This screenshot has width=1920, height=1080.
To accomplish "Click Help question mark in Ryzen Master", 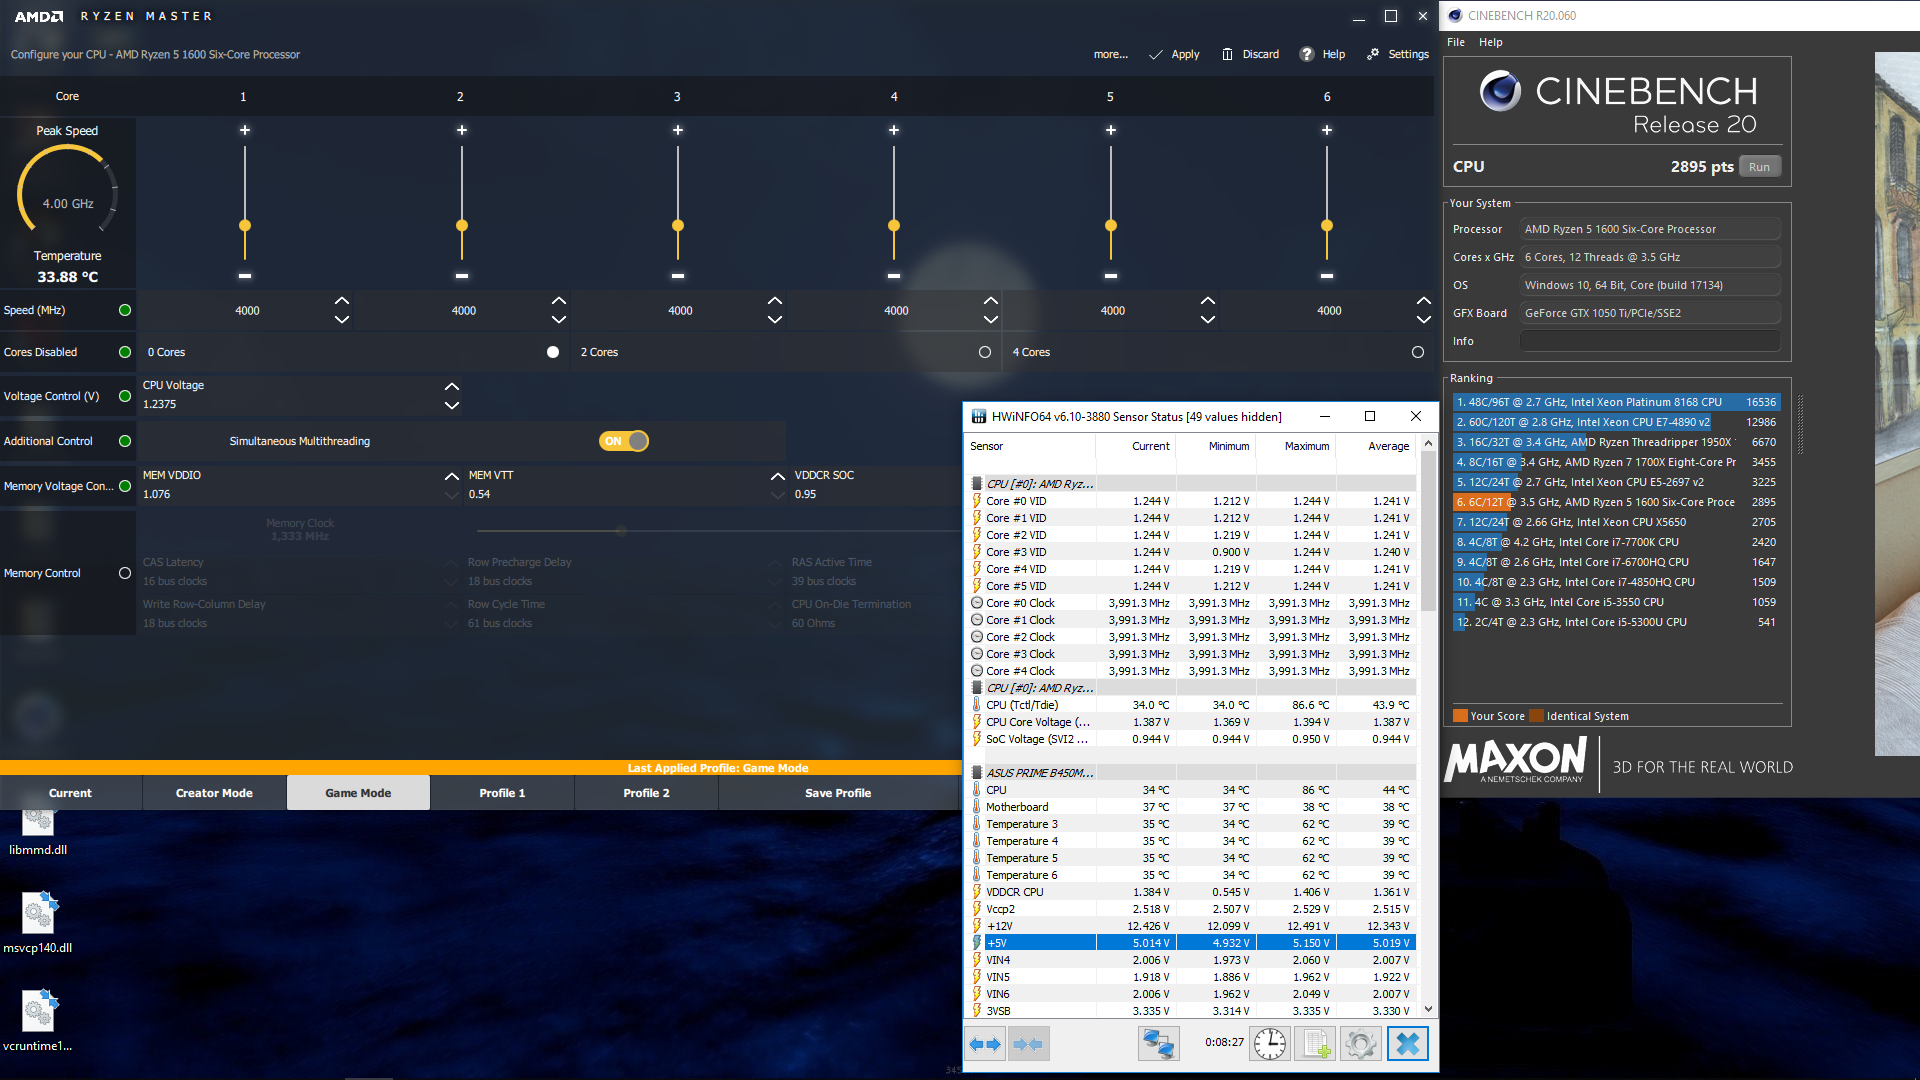I will coord(1307,54).
